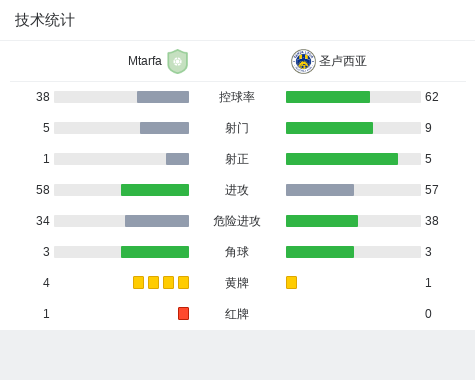Click Mtarfa's leftmost yellow card icon

coord(138,282)
